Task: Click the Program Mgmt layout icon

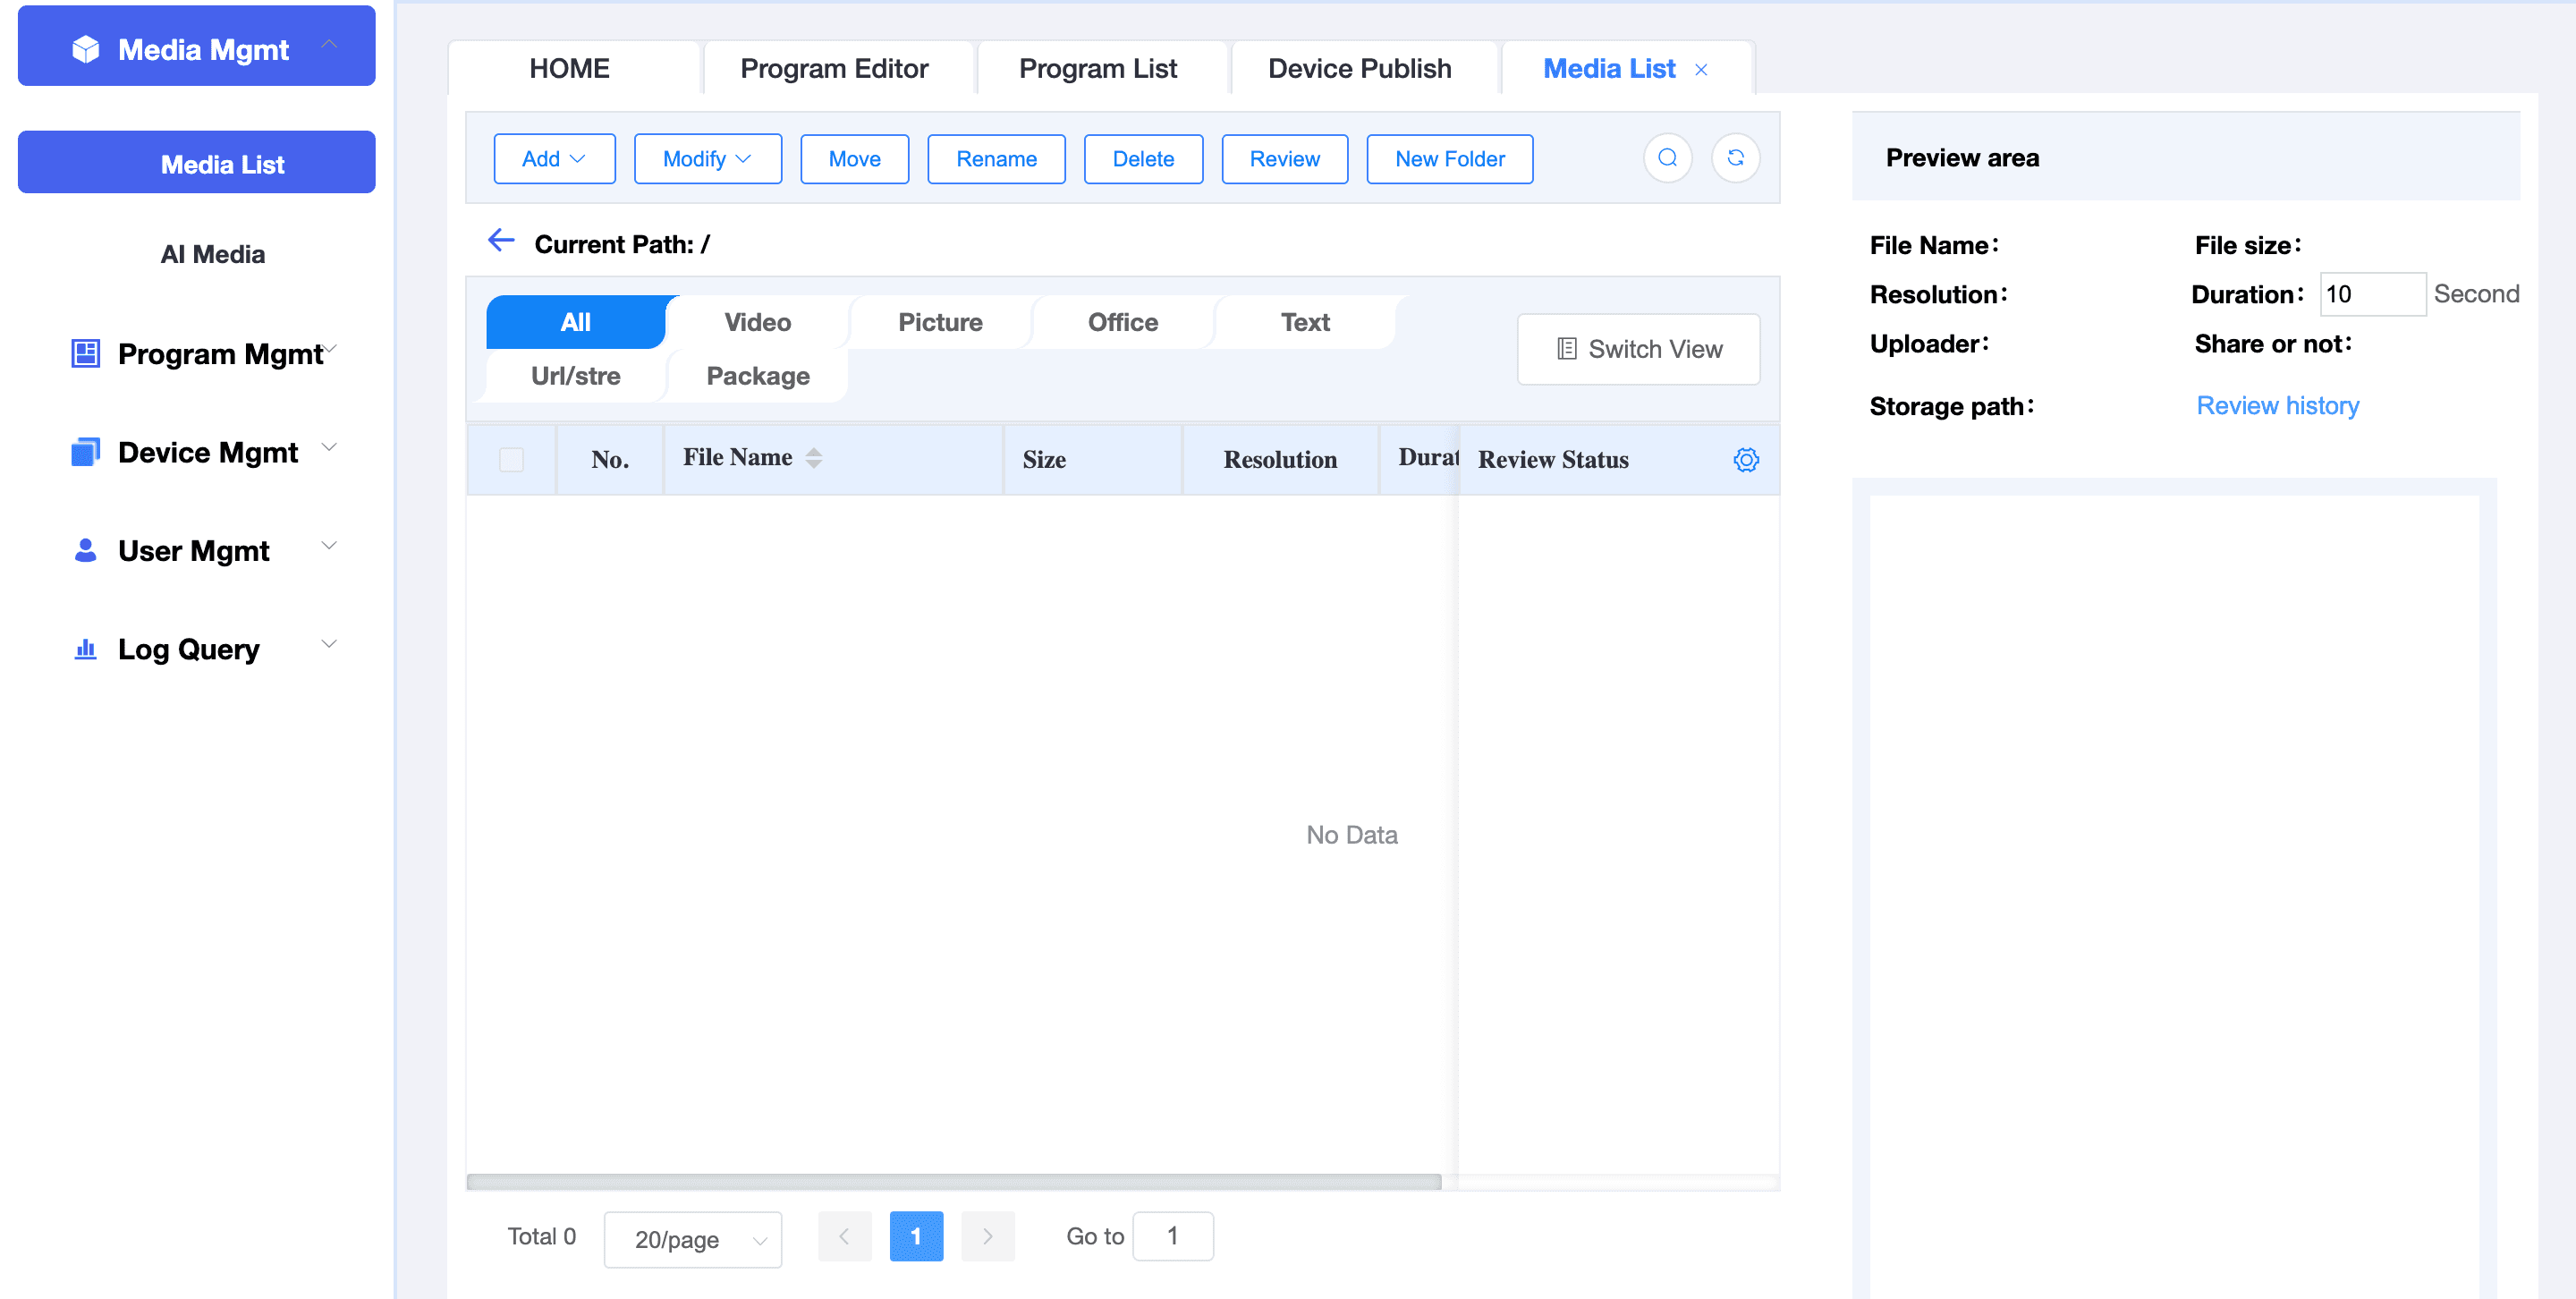Action: (86, 353)
